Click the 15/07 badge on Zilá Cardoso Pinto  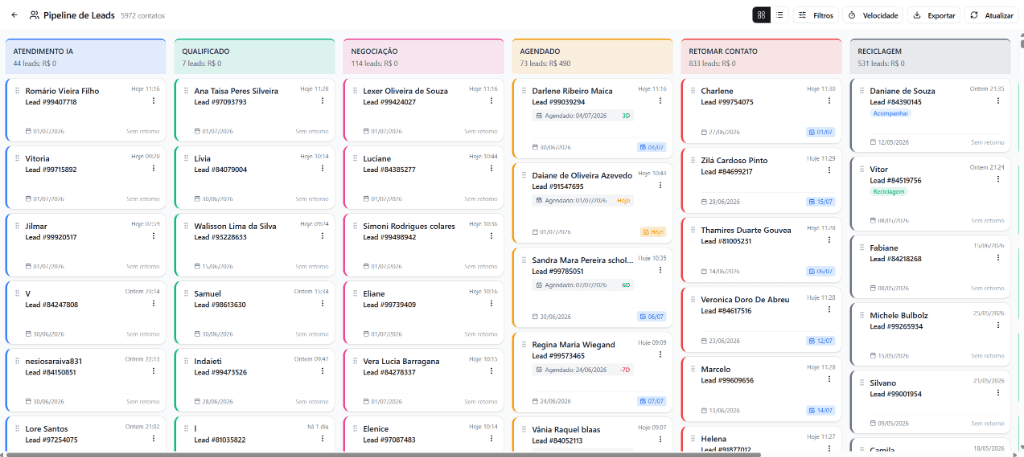point(821,202)
